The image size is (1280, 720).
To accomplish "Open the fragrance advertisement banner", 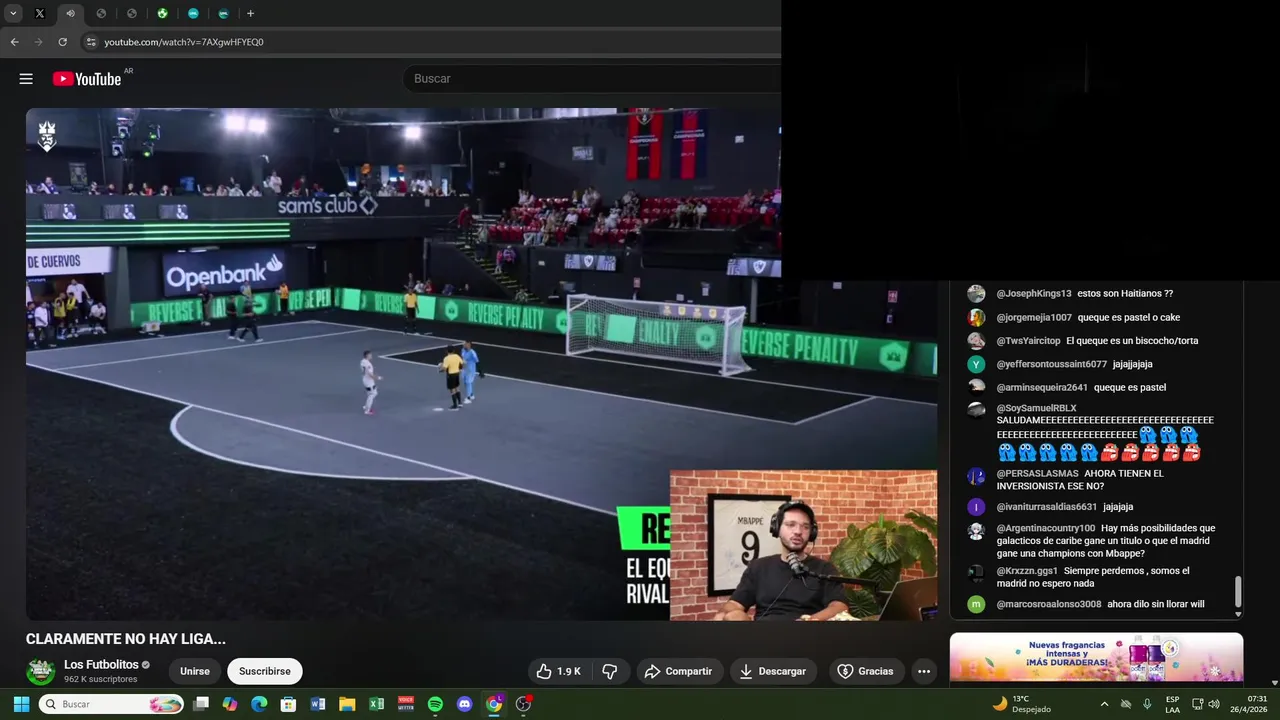I will coord(1096,657).
